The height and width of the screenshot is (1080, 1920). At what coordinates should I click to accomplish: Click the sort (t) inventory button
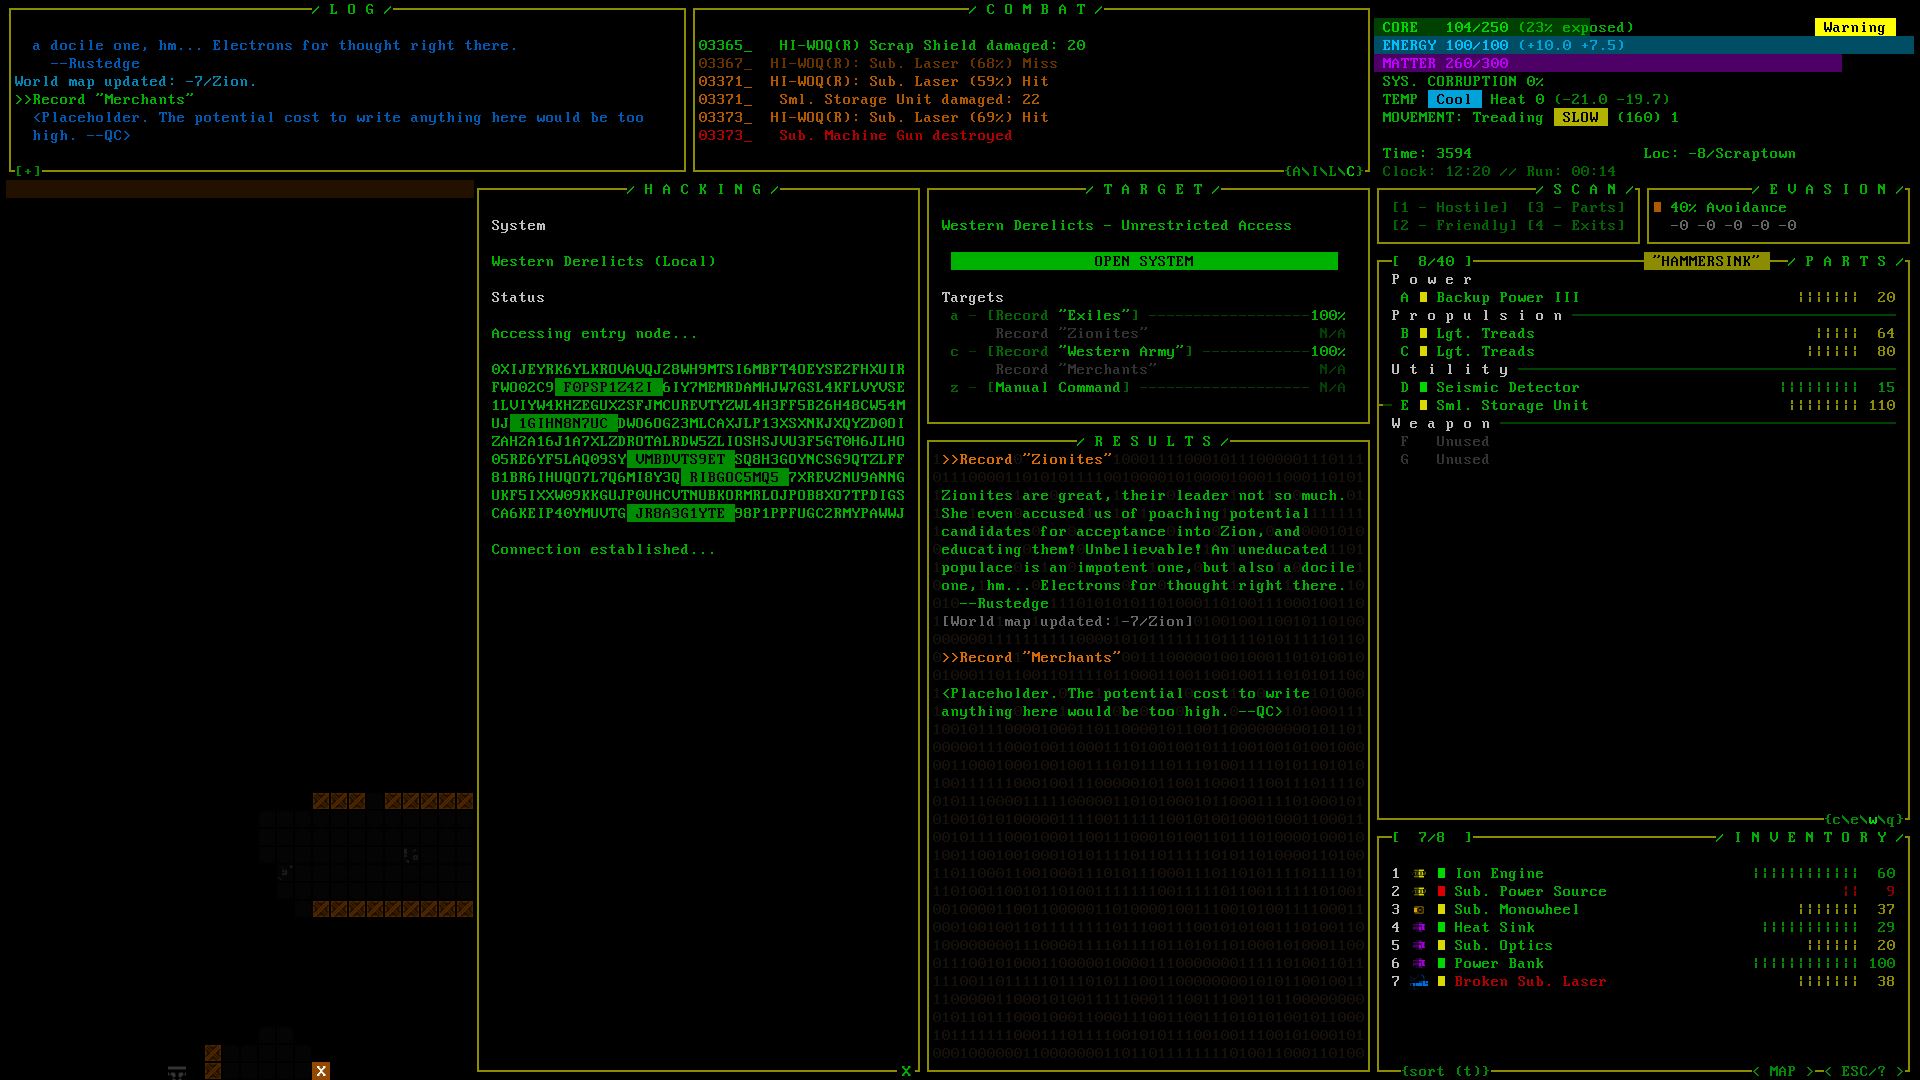pos(1445,1071)
